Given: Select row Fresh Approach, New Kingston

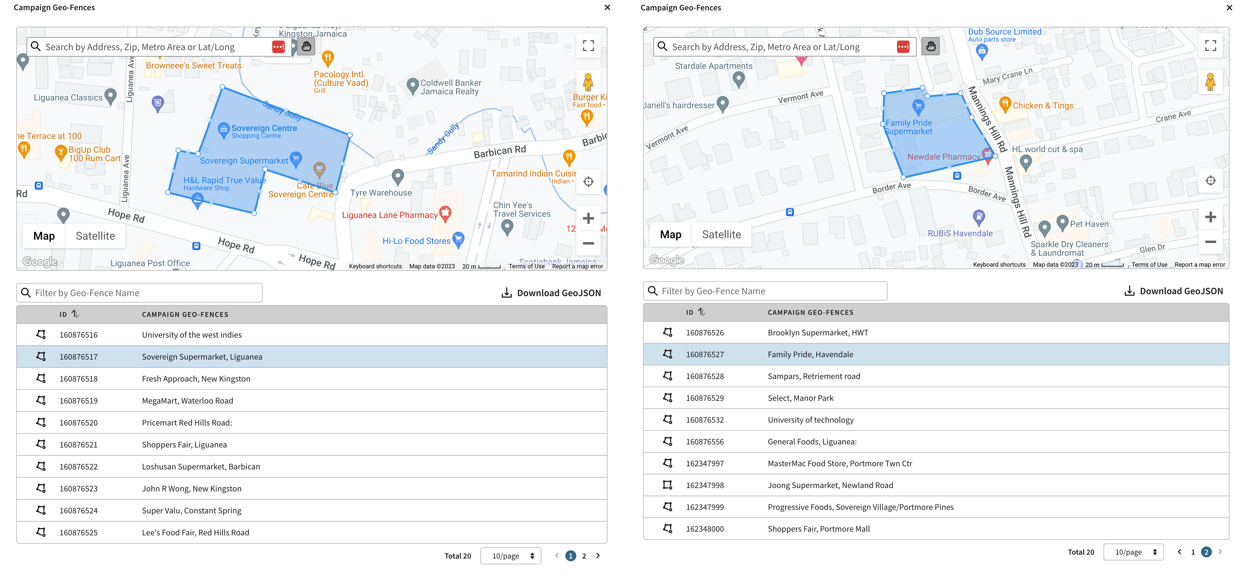Looking at the screenshot, I should (312, 379).
